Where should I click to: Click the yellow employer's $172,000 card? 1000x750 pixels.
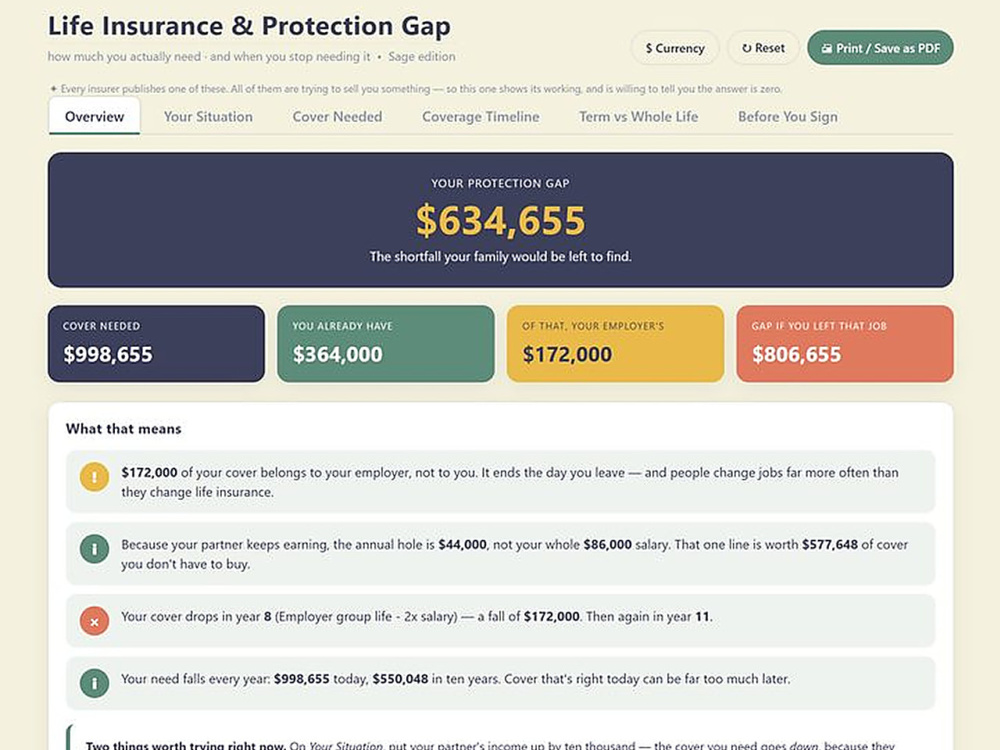tap(615, 344)
